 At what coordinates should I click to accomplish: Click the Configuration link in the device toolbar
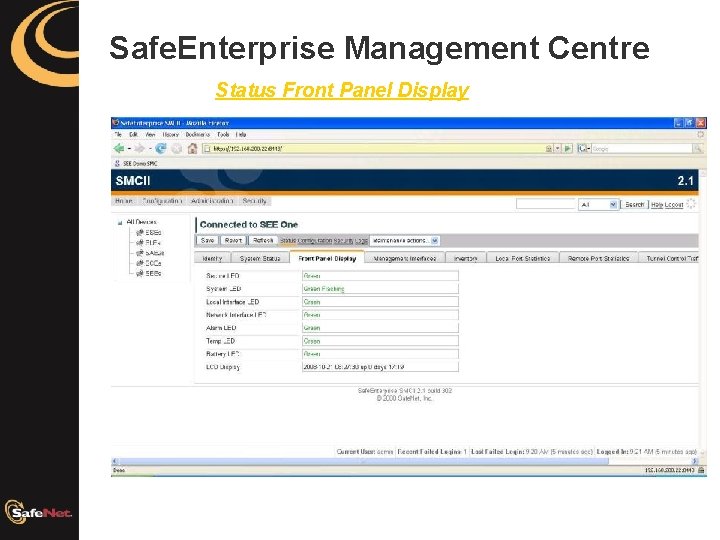315,241
